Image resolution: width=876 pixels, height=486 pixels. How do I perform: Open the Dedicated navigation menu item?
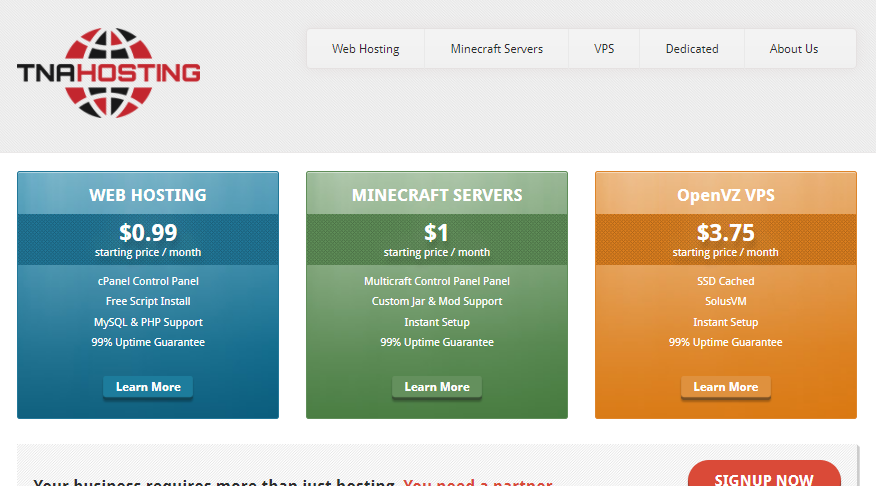[692, 49]
